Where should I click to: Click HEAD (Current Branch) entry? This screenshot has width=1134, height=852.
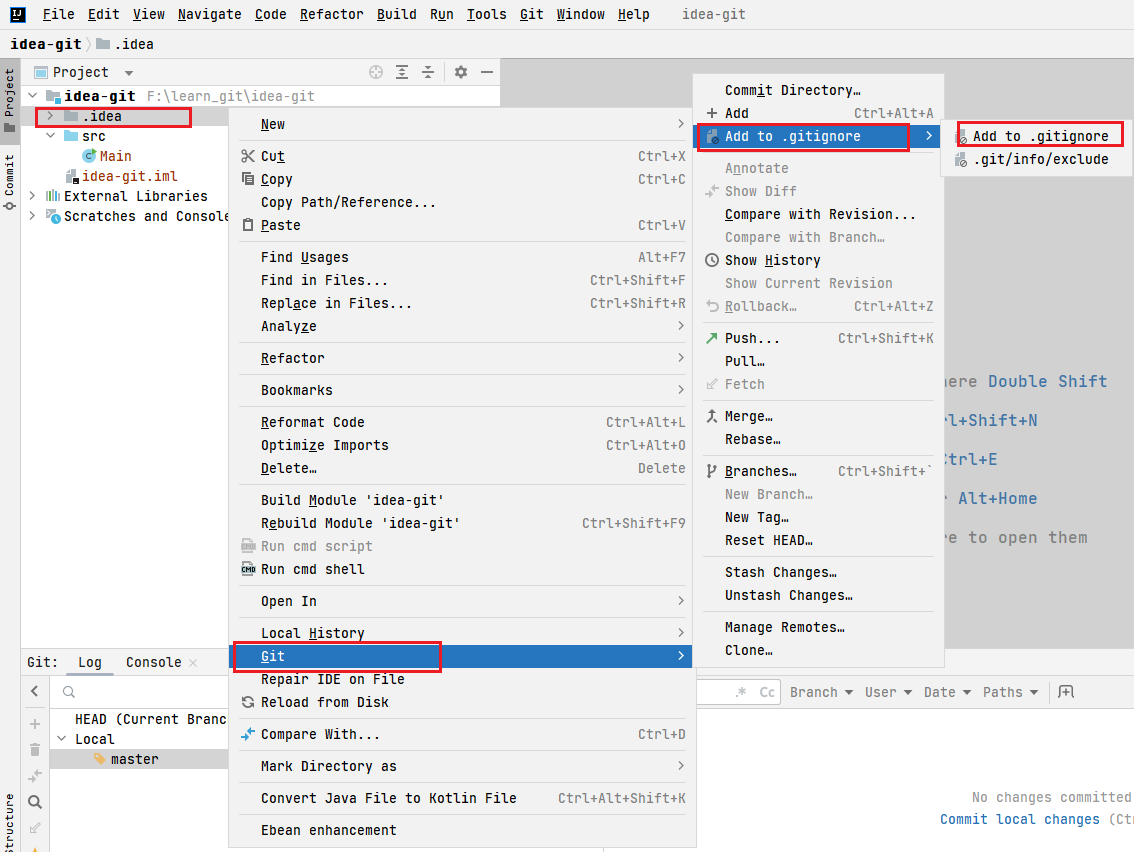point(150,719)
